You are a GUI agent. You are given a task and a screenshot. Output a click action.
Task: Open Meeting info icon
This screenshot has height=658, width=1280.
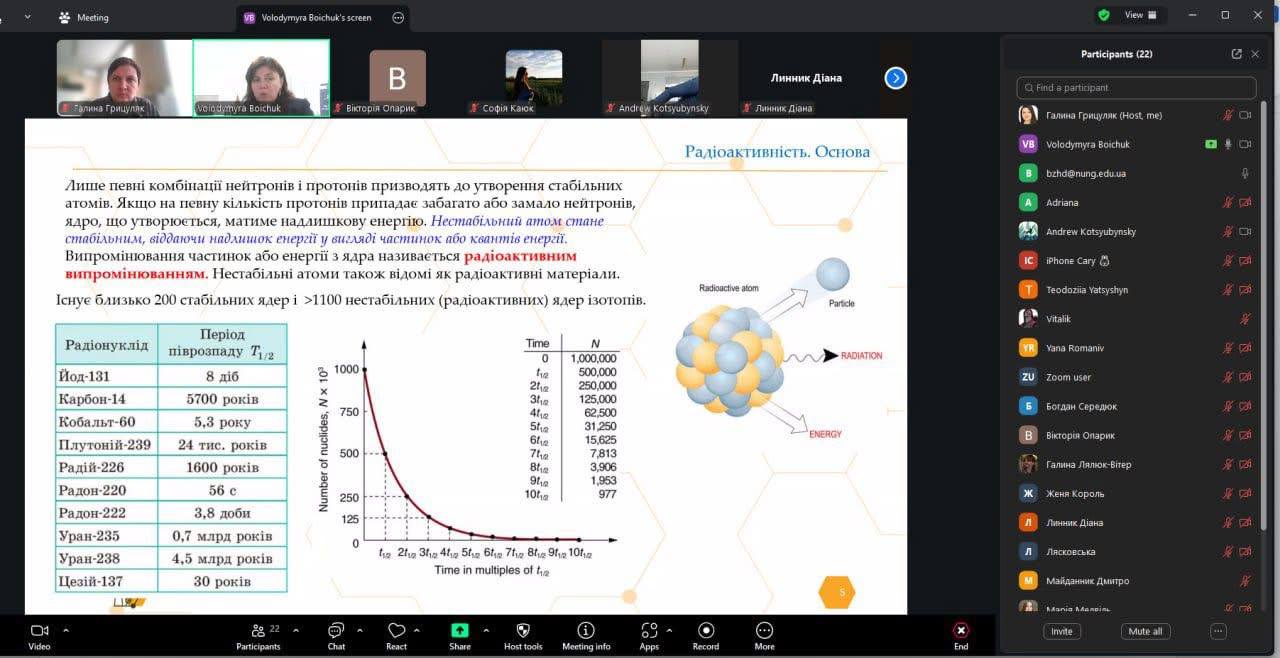(x=586, y=631)
